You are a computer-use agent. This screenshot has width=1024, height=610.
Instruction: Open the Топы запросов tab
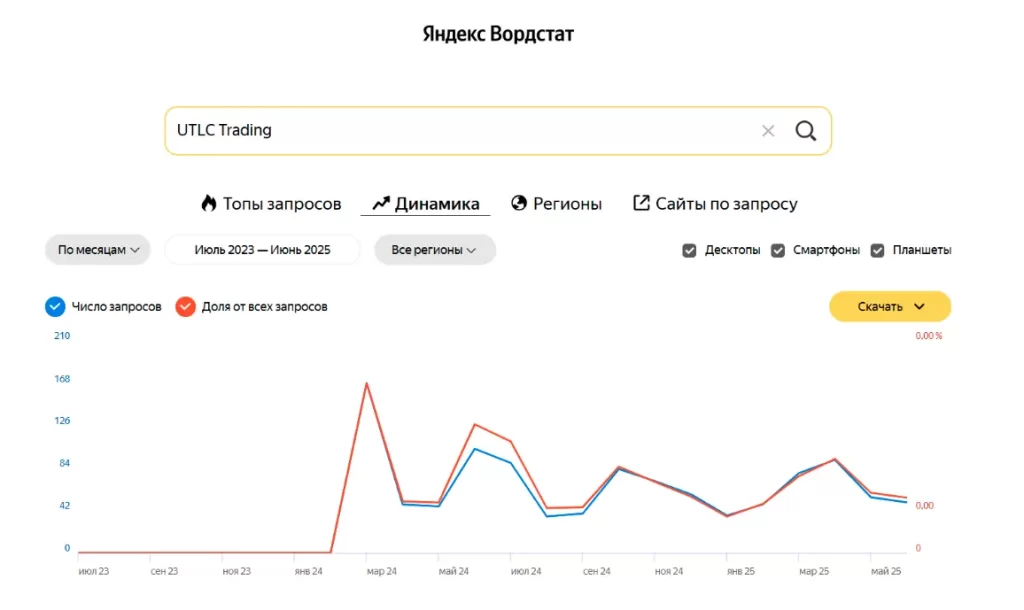pos(271,204)
